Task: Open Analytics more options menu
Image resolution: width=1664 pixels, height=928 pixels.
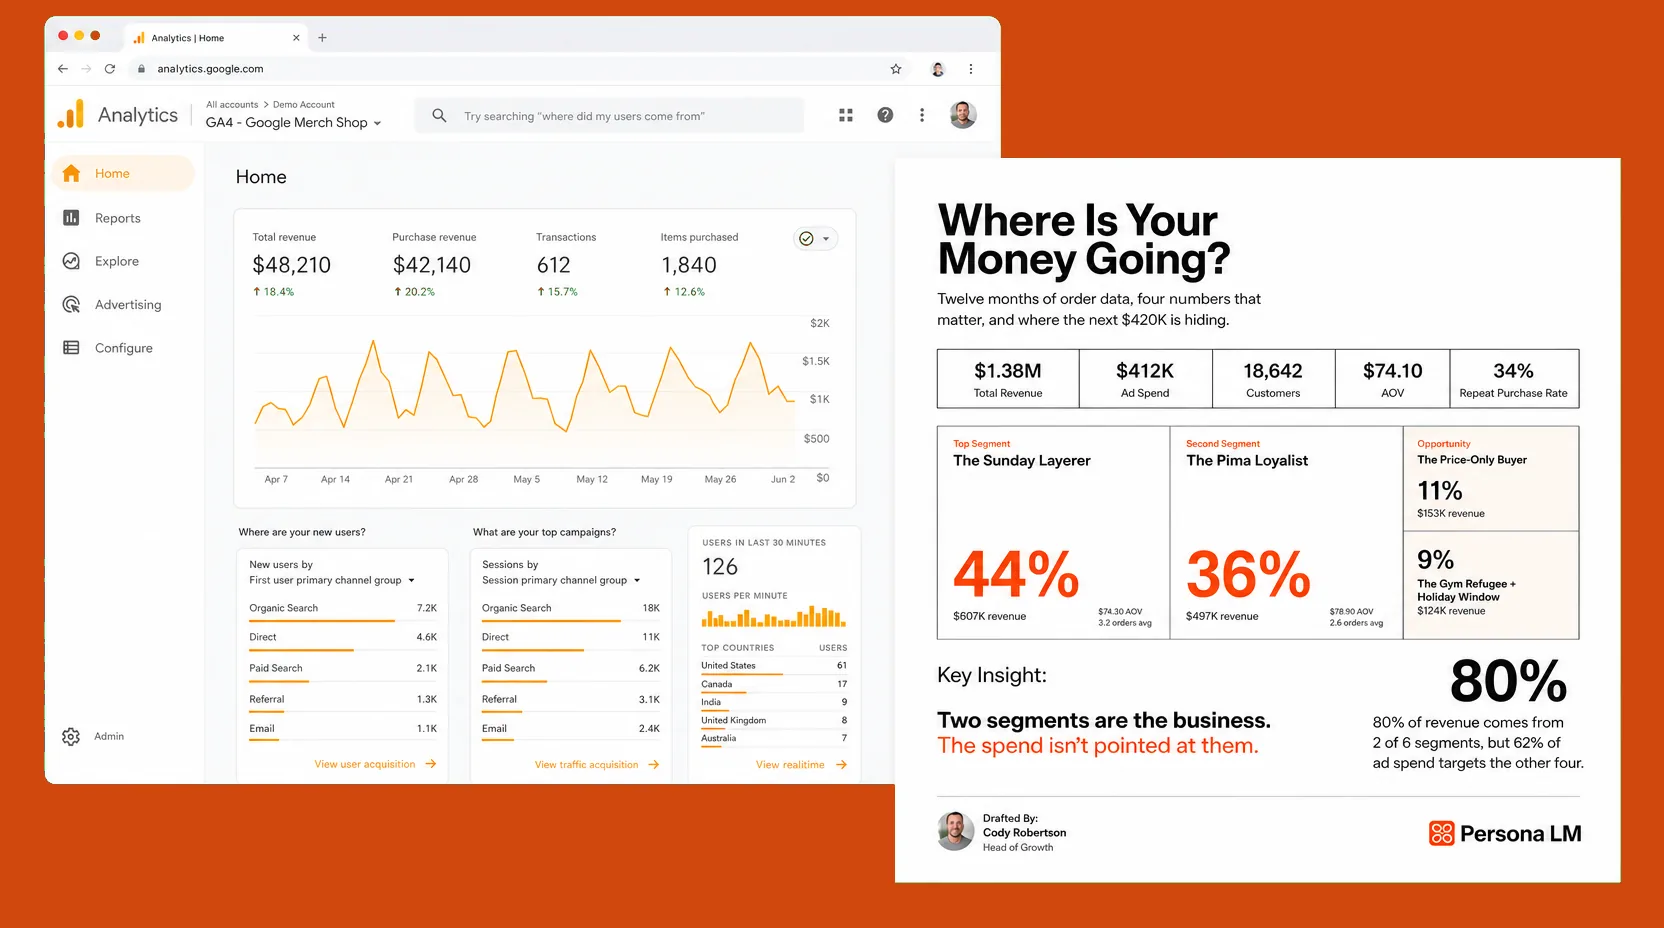Action: click(922, 115)
